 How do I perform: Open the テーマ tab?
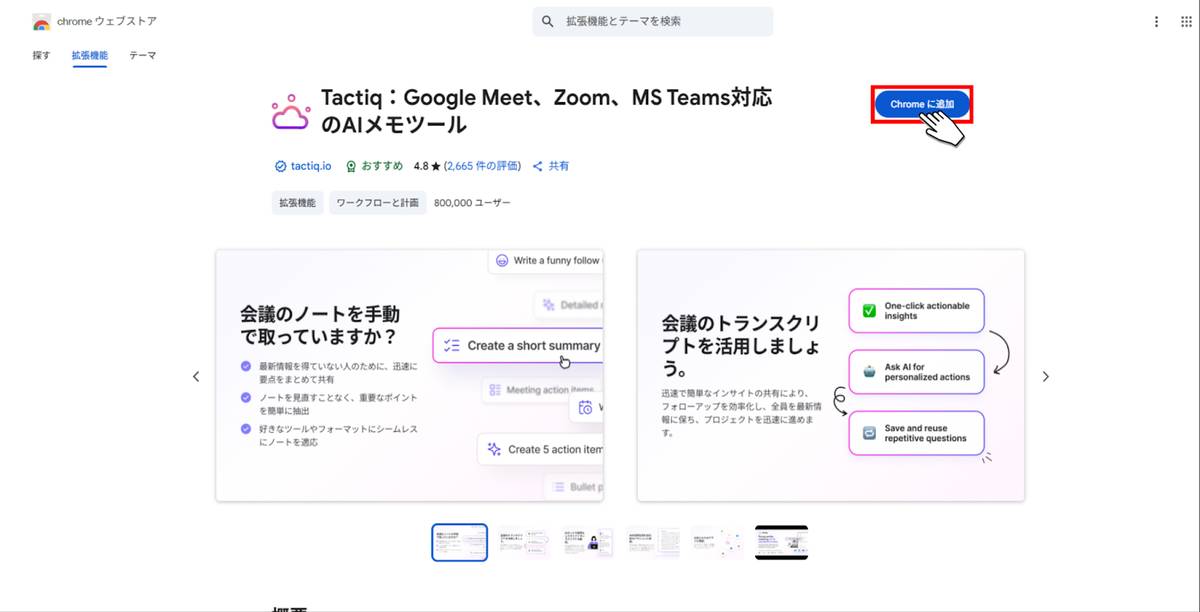coord(143,56)
